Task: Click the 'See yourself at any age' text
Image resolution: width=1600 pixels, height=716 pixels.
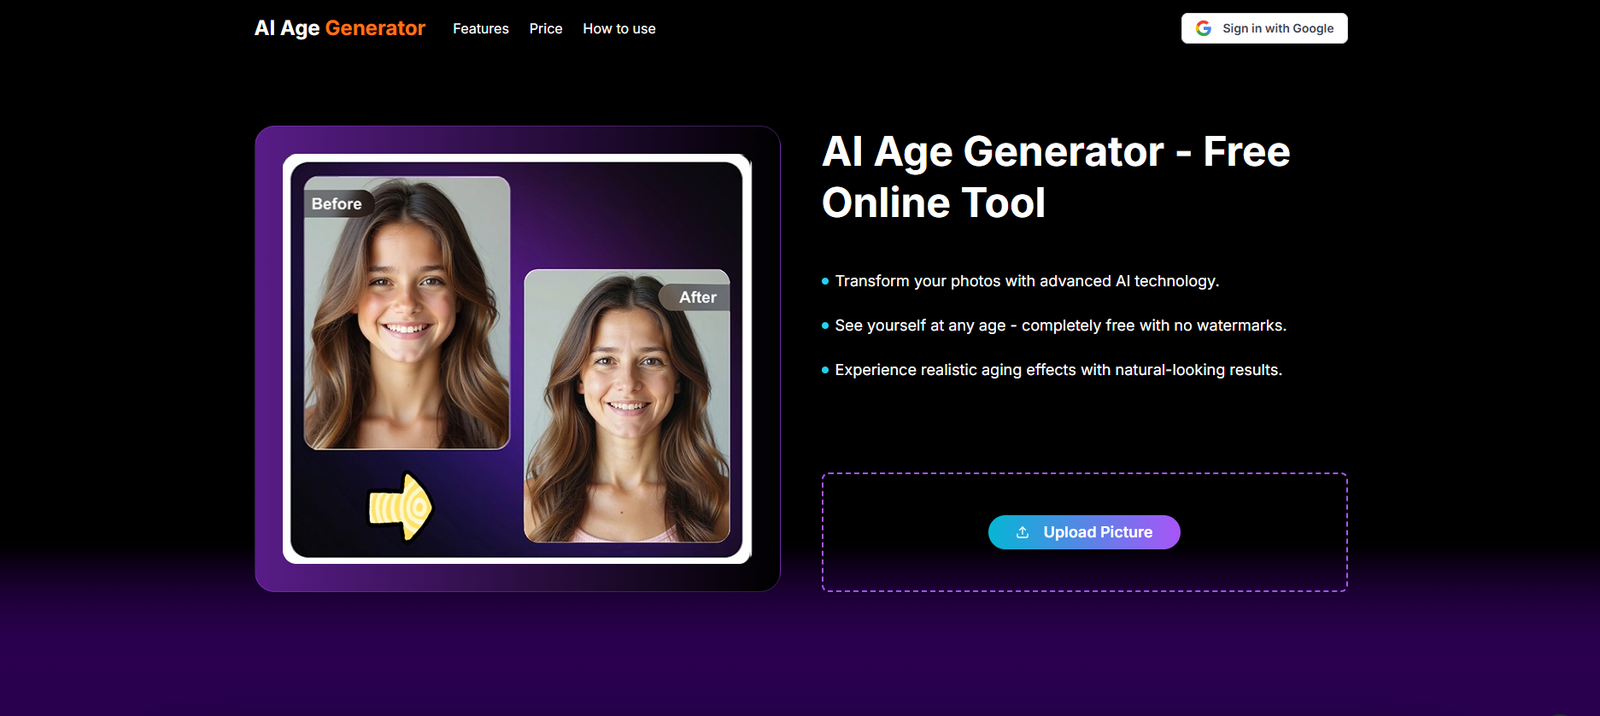Action: [1060, 326]
